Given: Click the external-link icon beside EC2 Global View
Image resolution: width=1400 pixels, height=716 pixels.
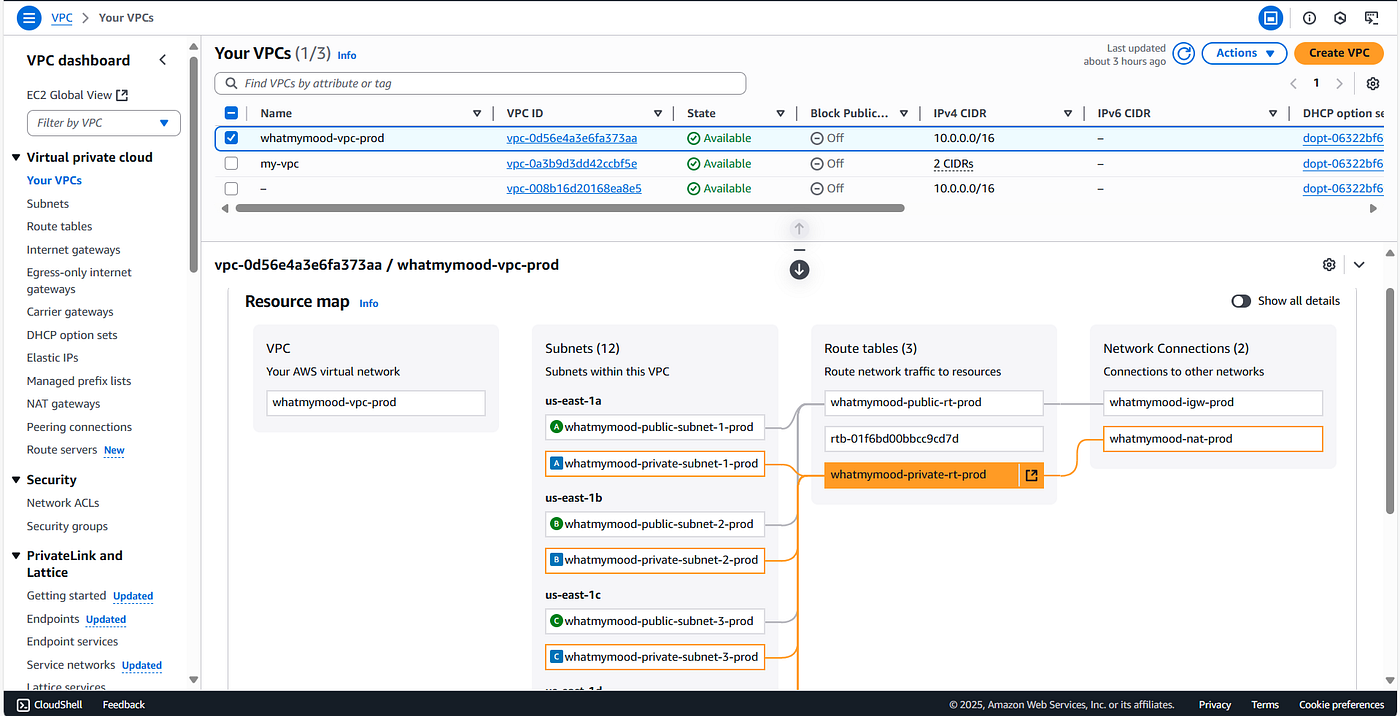Looking at the screenshot, I should coord(122,95).
